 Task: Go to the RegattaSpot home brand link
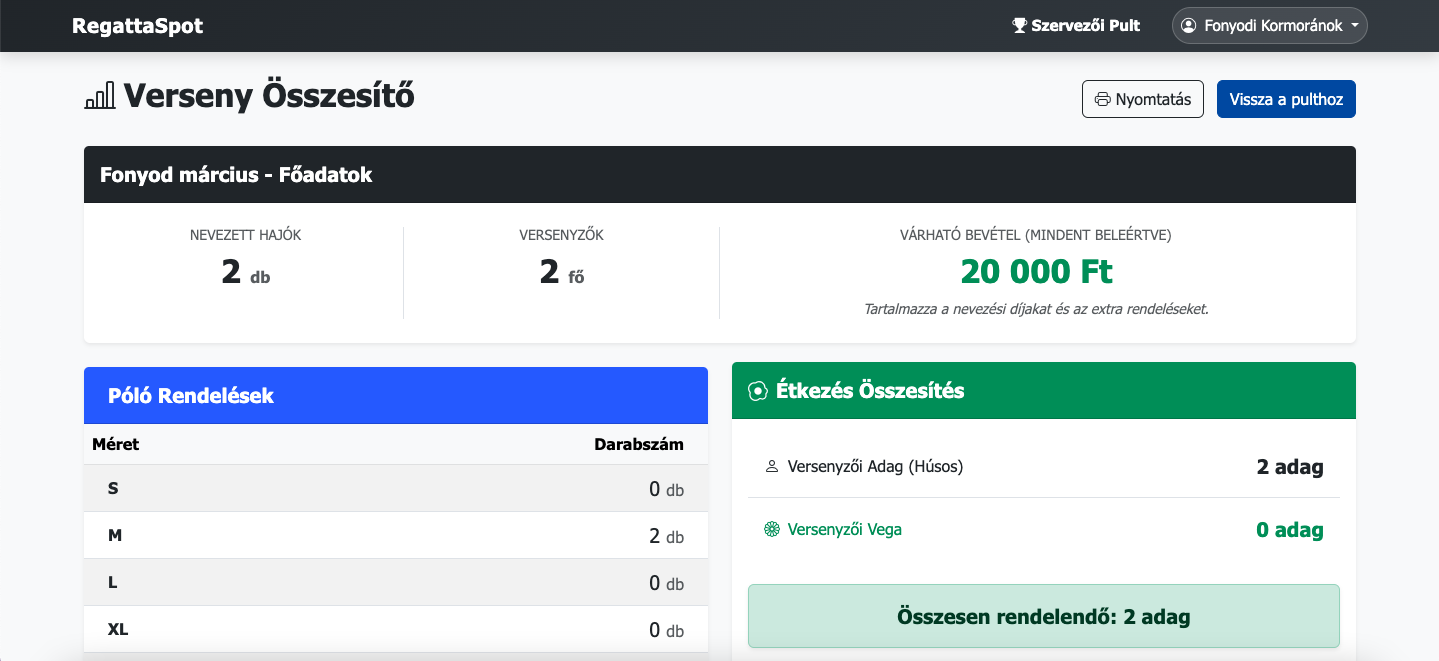pos(137,26)
